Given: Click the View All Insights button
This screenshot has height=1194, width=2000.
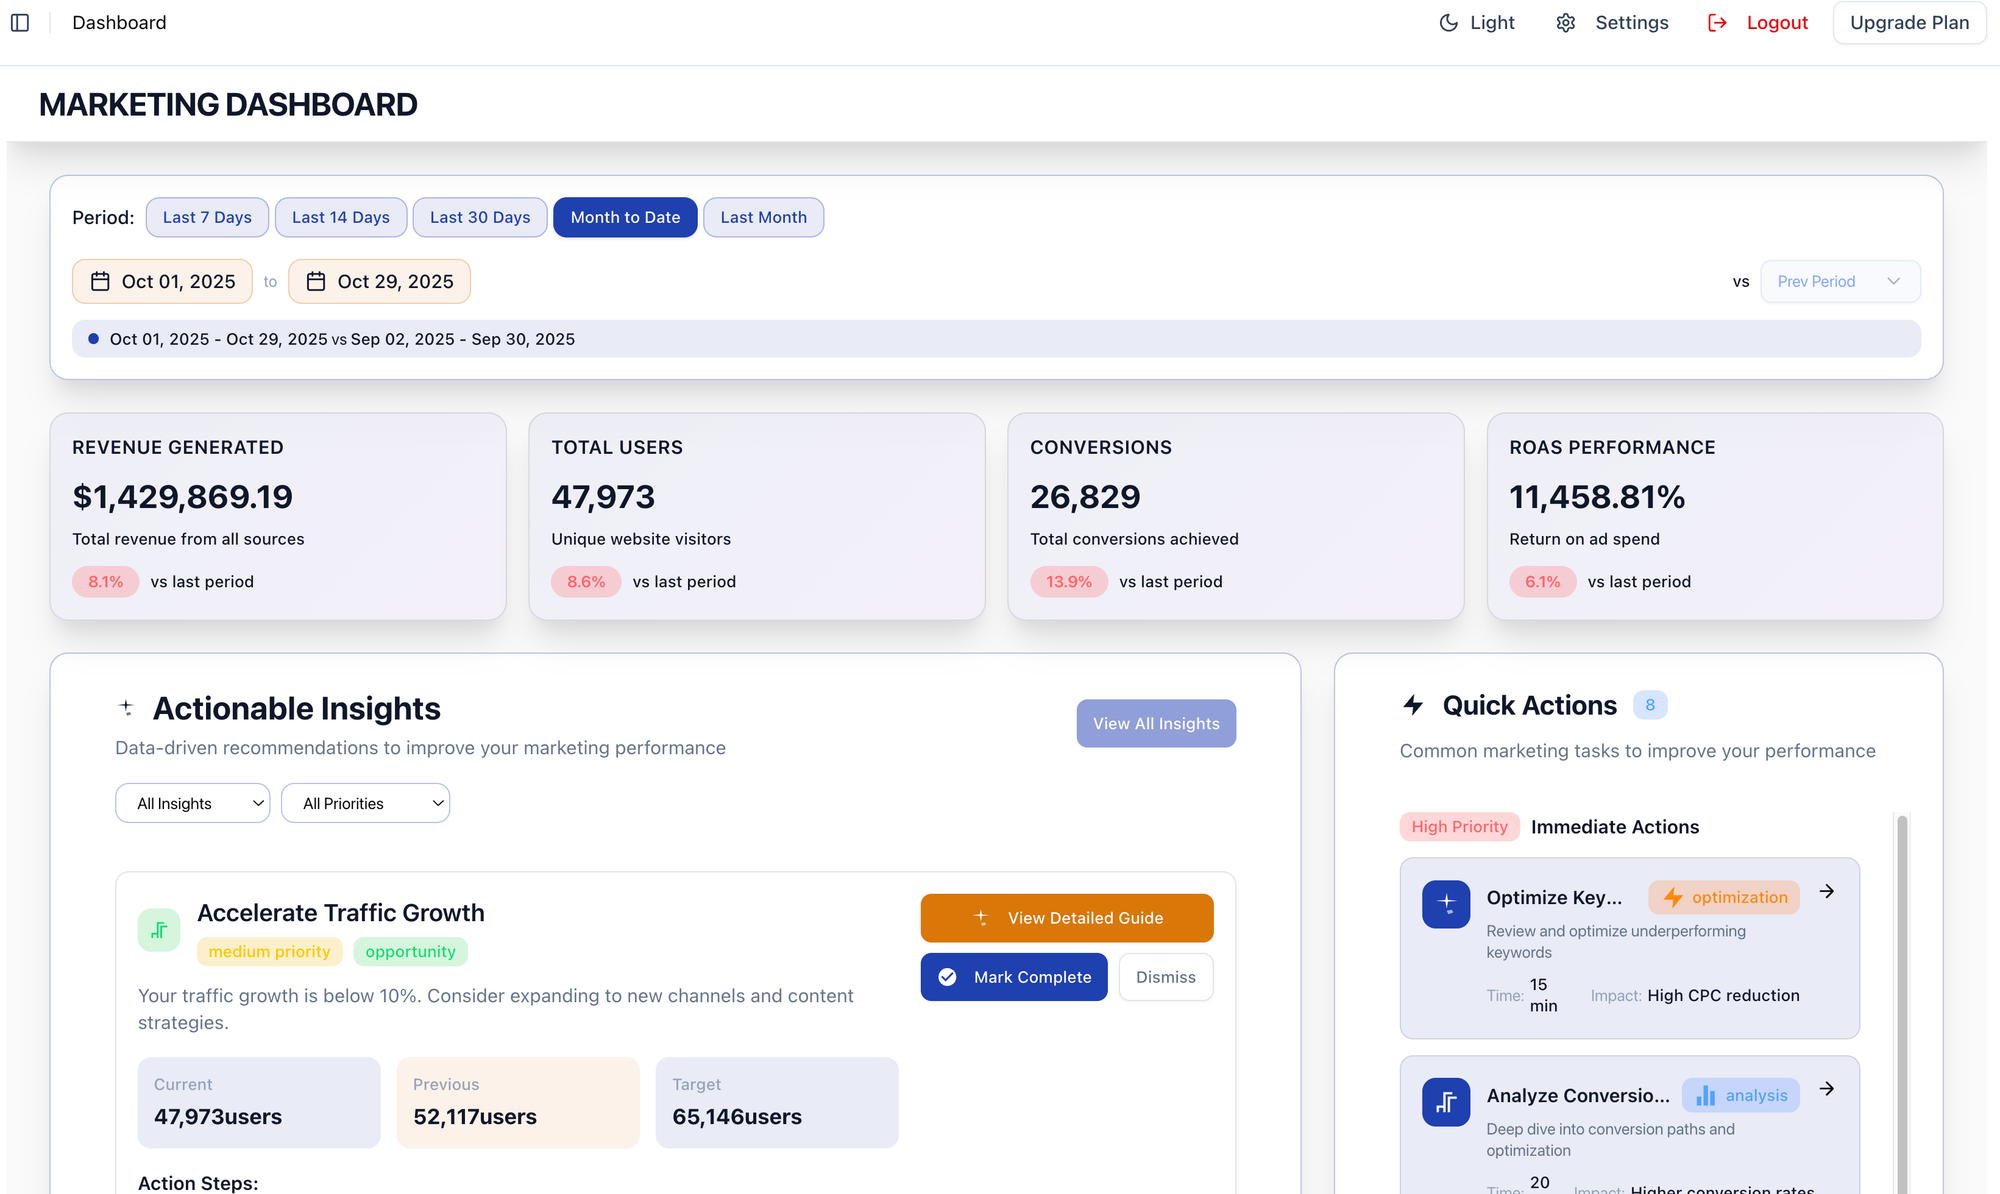Looking at the screenshot, I should point(1156,723).
